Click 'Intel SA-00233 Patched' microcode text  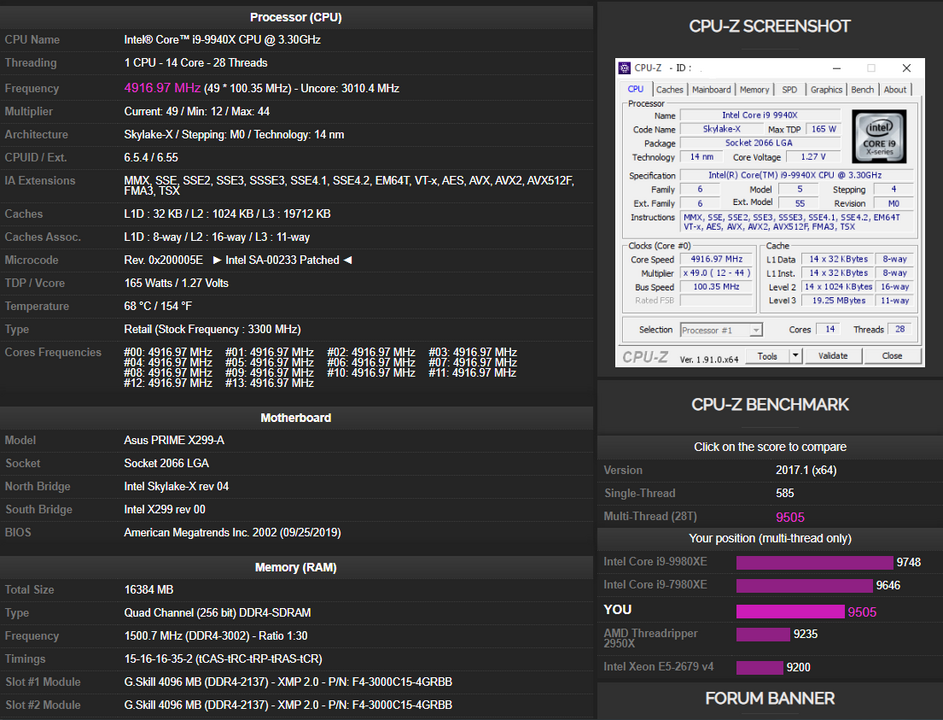click(x=282, y=260)
